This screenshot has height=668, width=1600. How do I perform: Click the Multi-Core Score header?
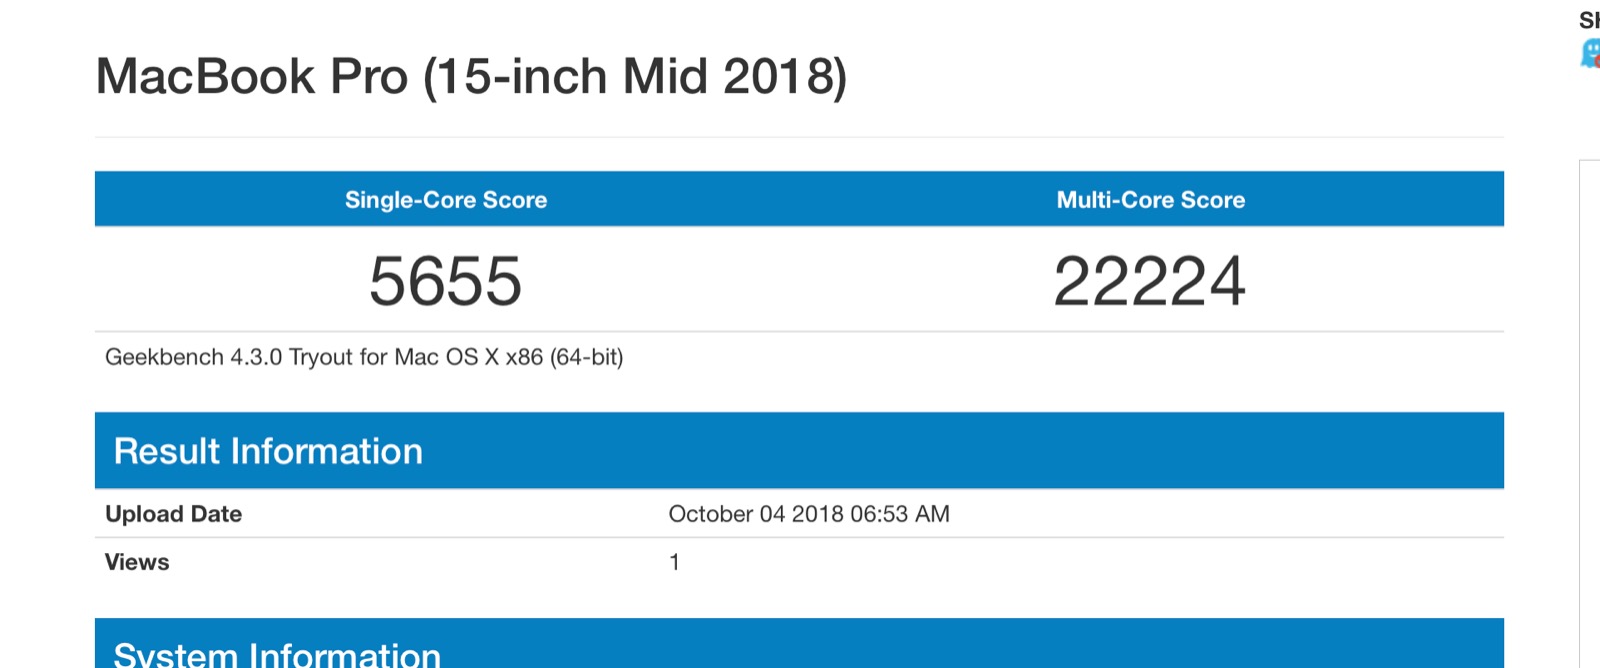pyautogui.click(x=1151, y=200)
